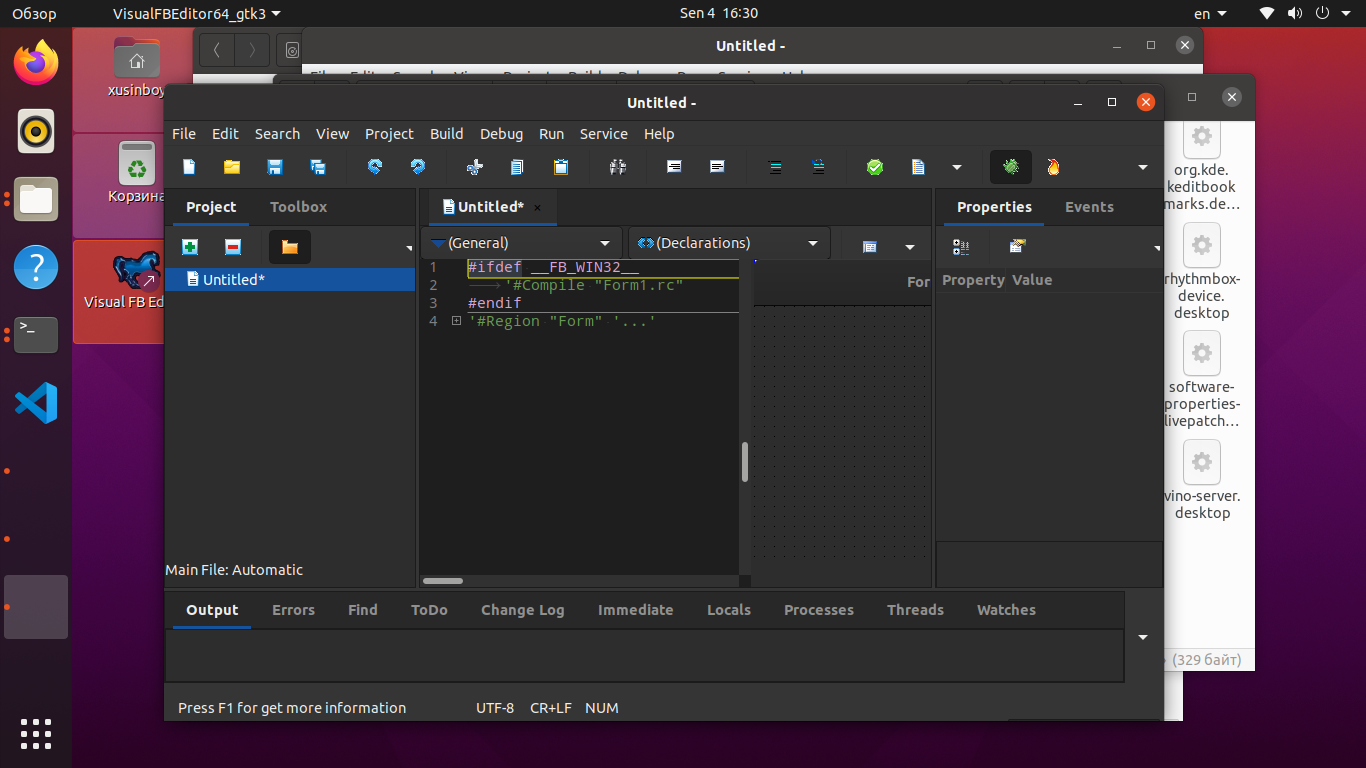Start debugging with the green bug icon
Viewport: 1366px width, 768px height.
point(1011,167)
